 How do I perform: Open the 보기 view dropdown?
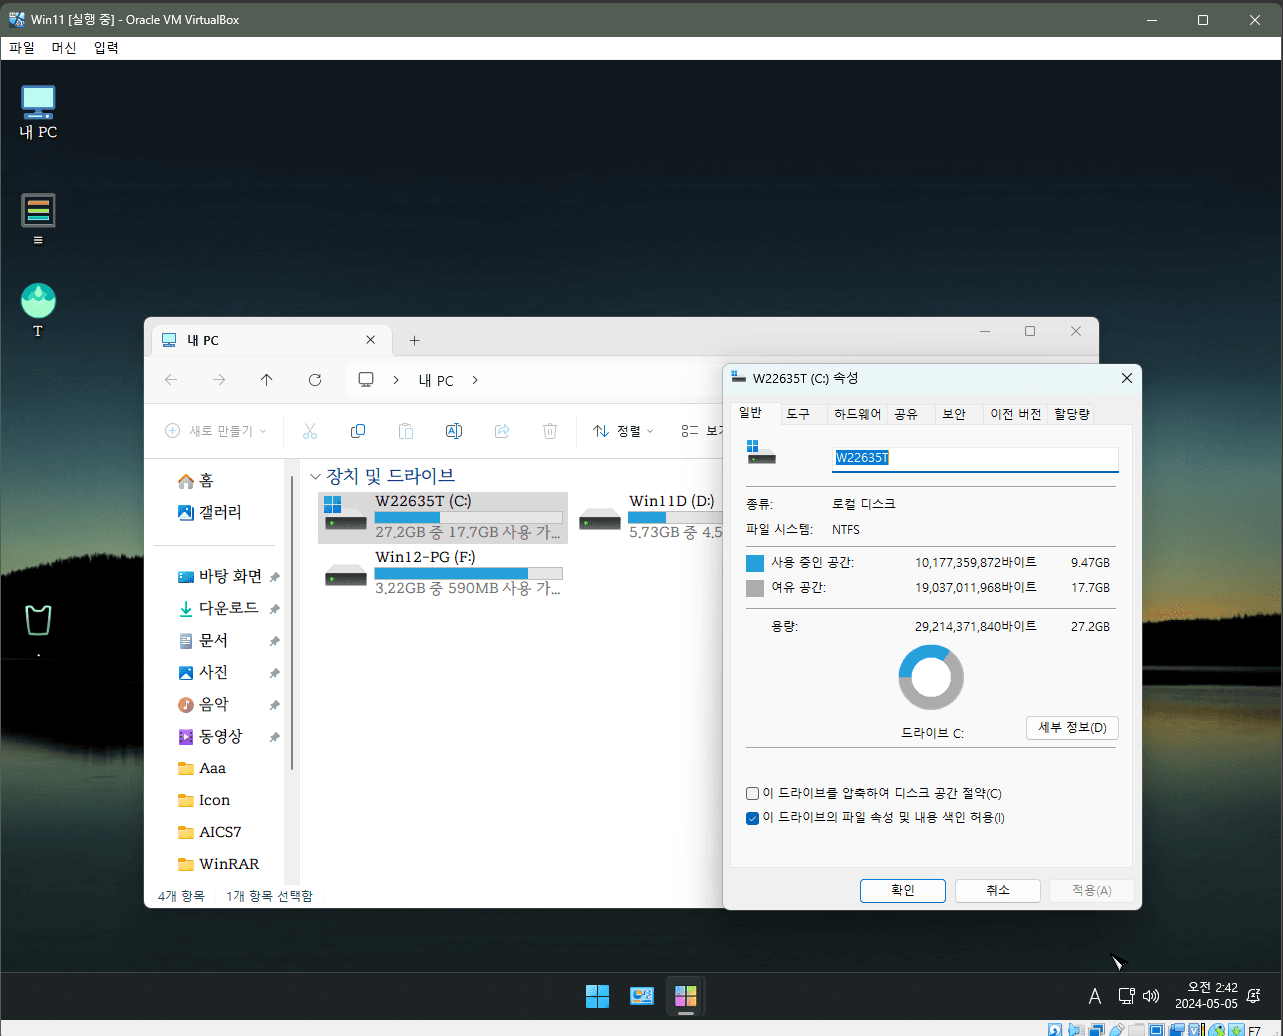coord(702,431)
